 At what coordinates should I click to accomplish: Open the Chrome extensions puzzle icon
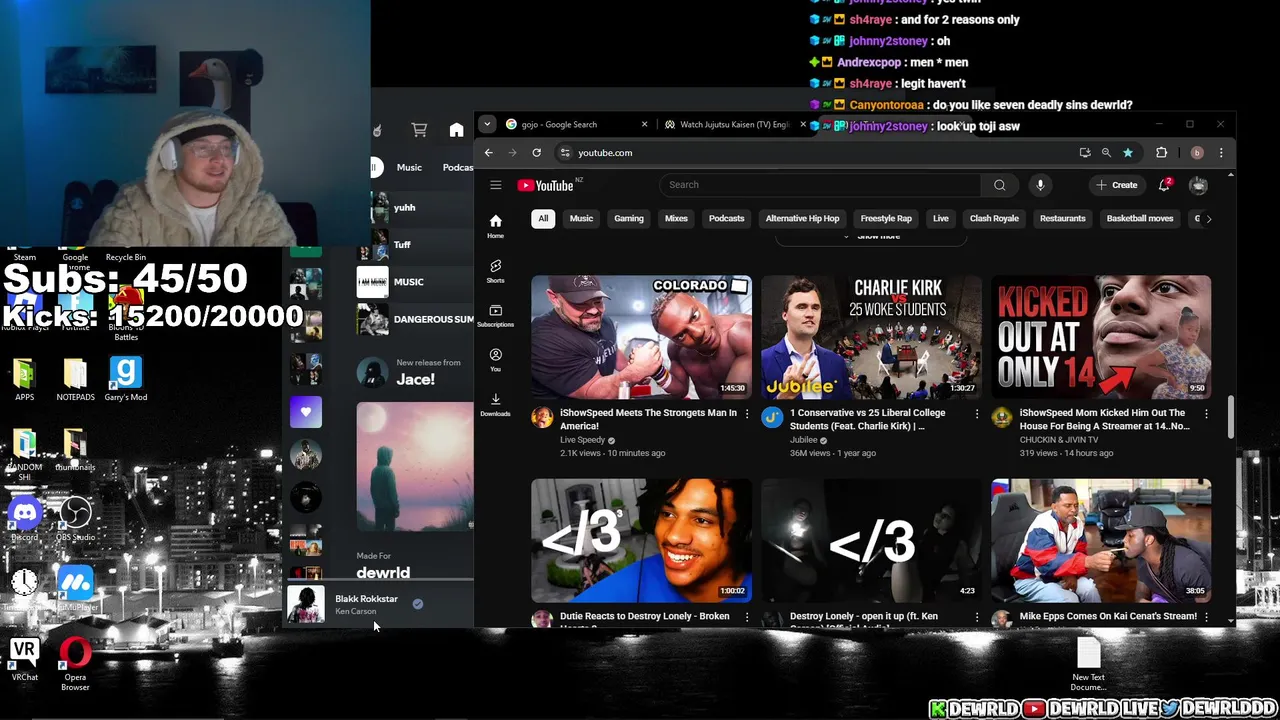pos(1161,153)
